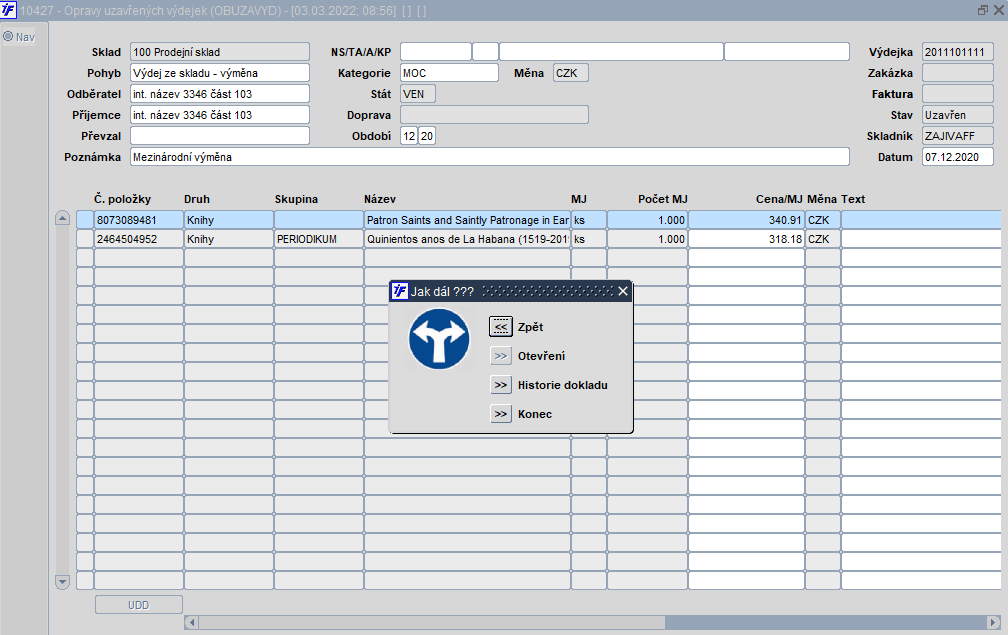Click the Poznámka field with Mezinárodní výměna

pos(489,157)
